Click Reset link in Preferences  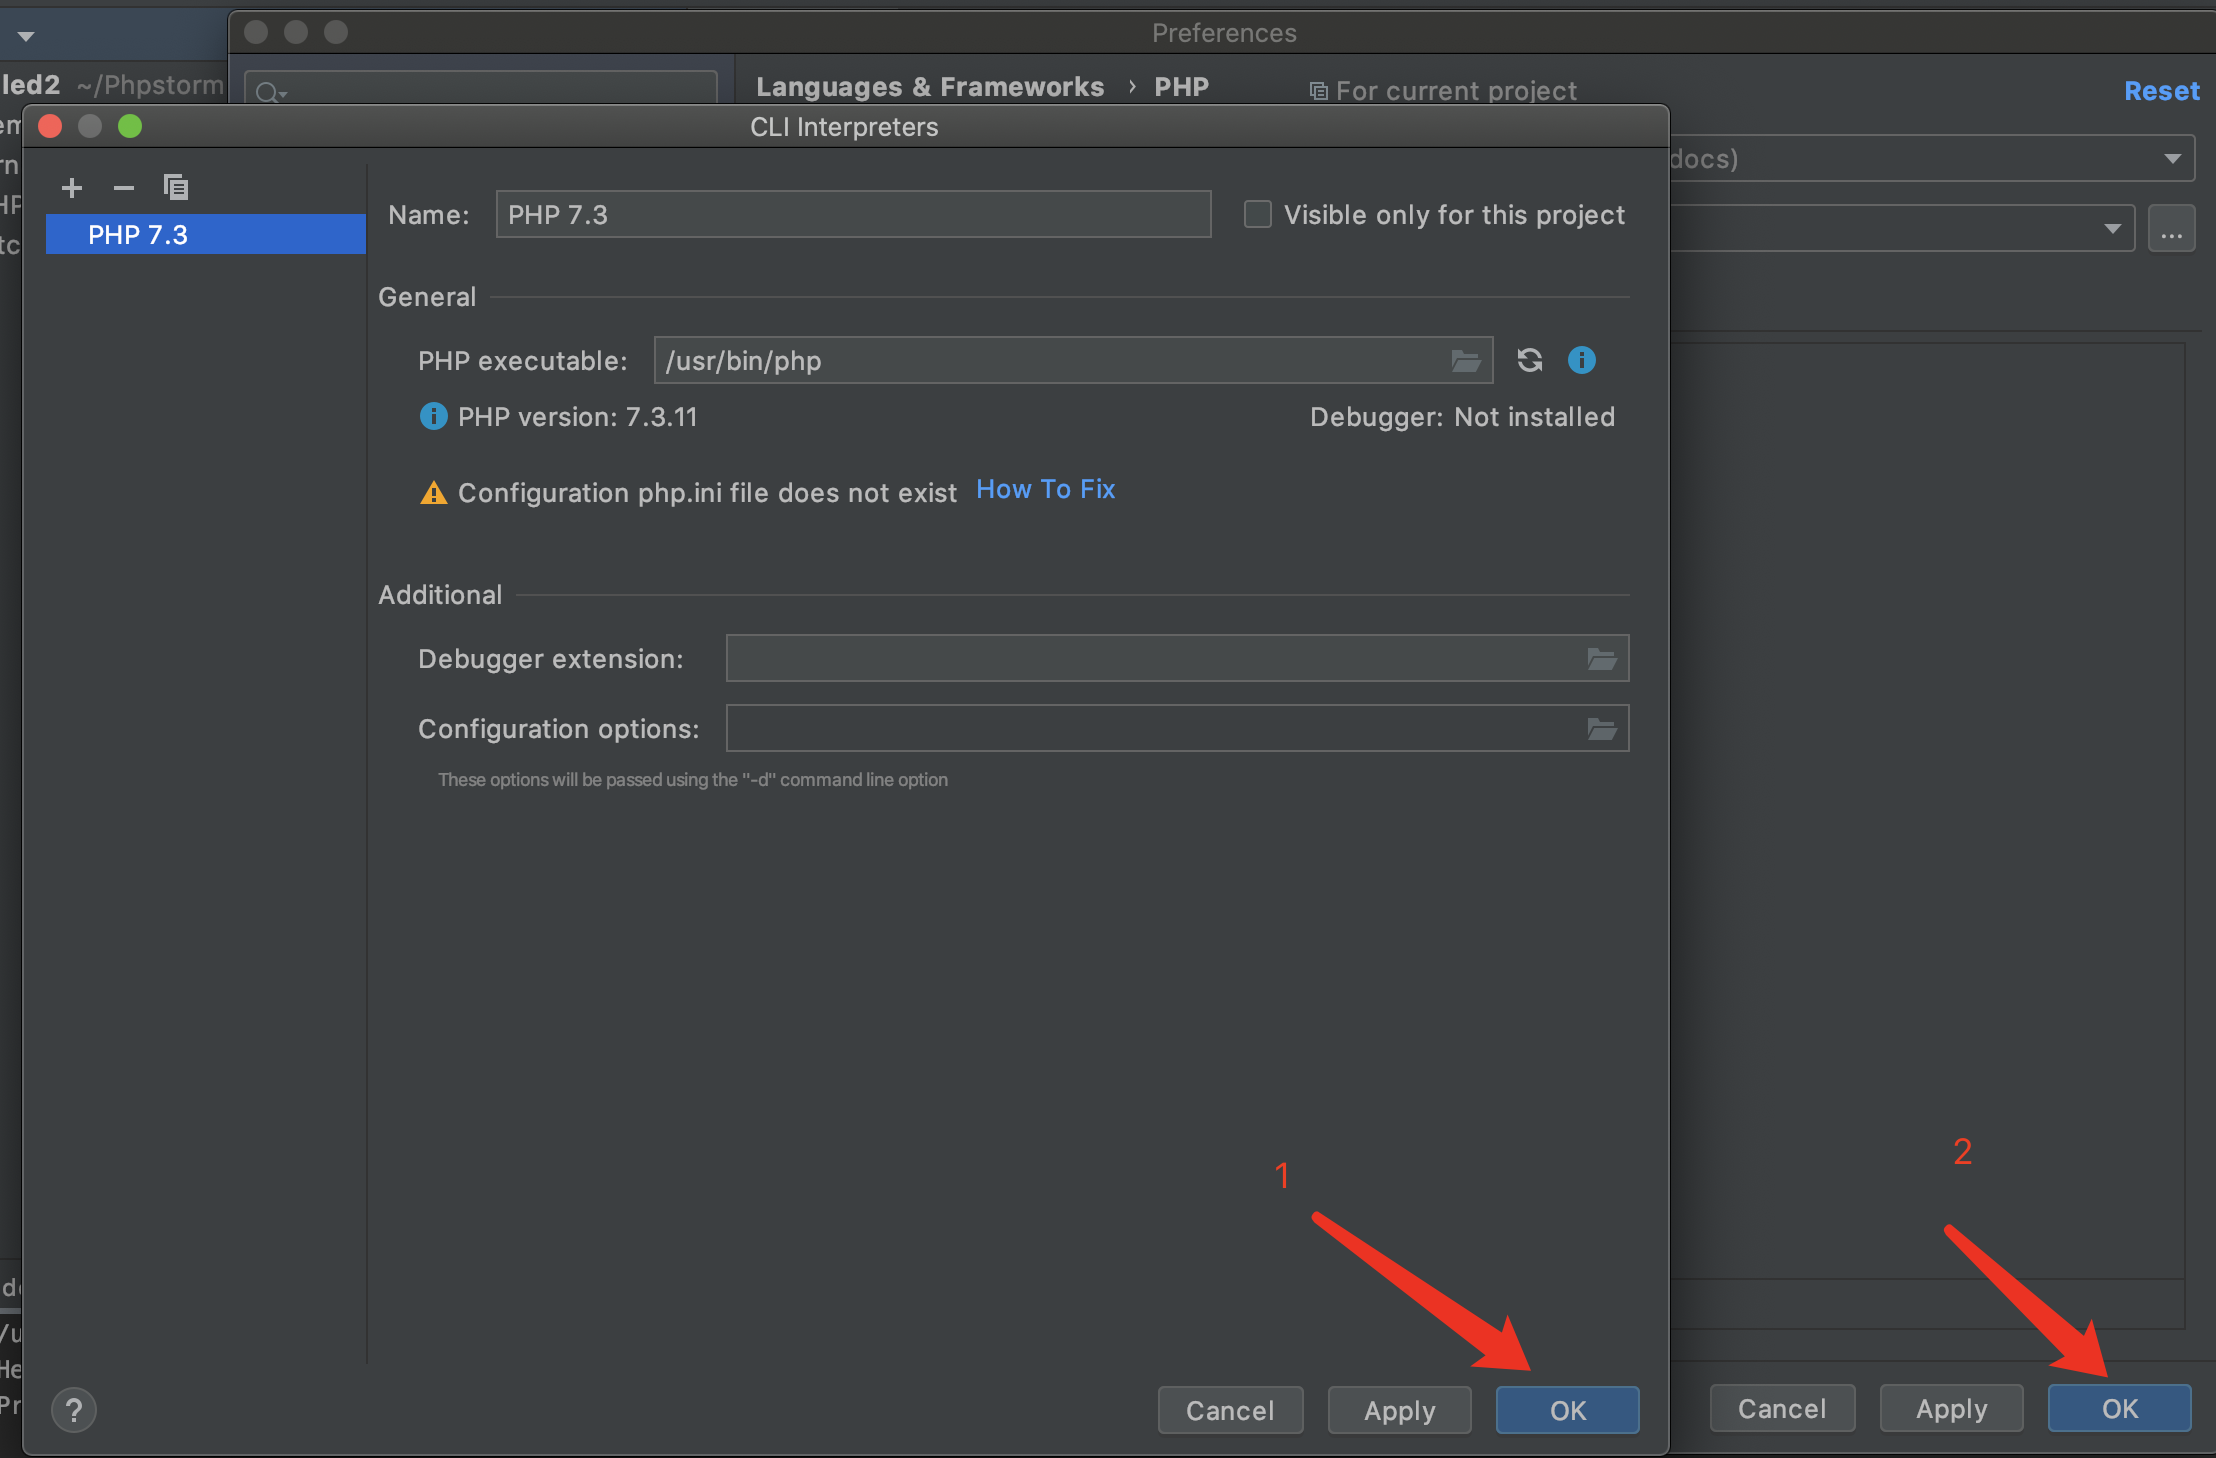[2161, 91]
